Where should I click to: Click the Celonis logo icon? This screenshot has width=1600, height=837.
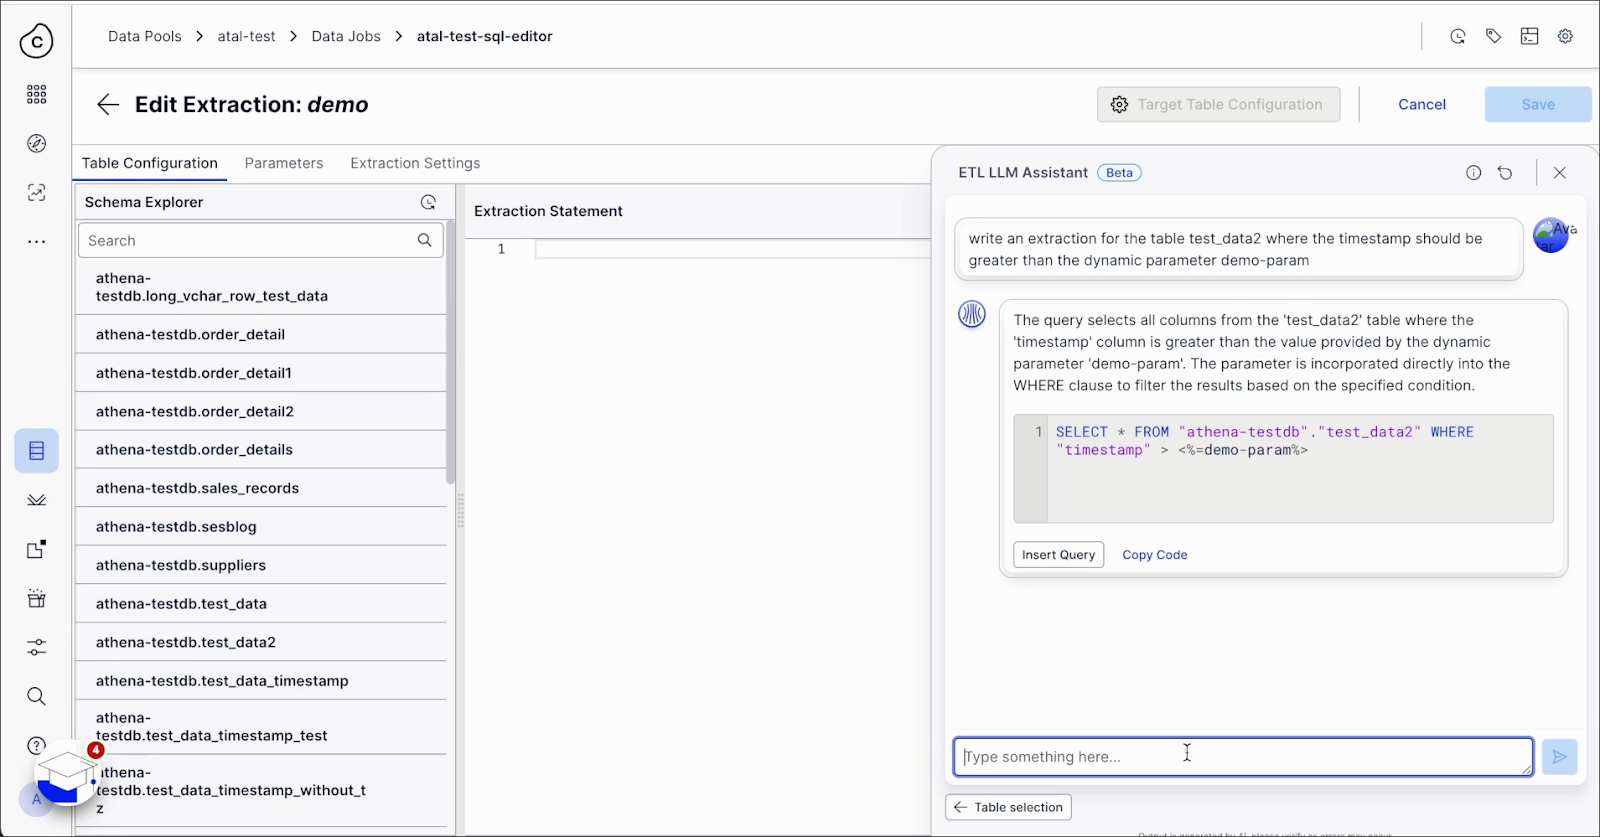pos(36,41)
